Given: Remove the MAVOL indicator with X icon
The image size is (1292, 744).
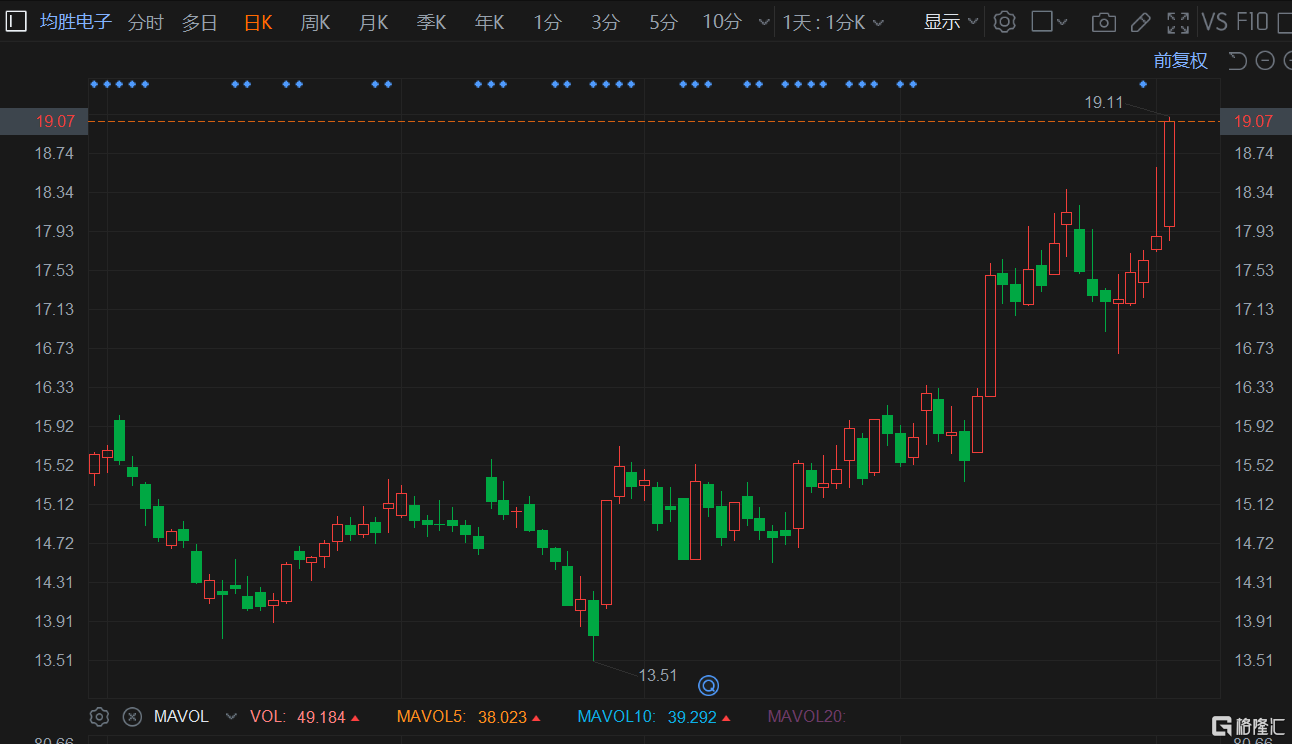Looking at the screenshot, I should 132,716.
